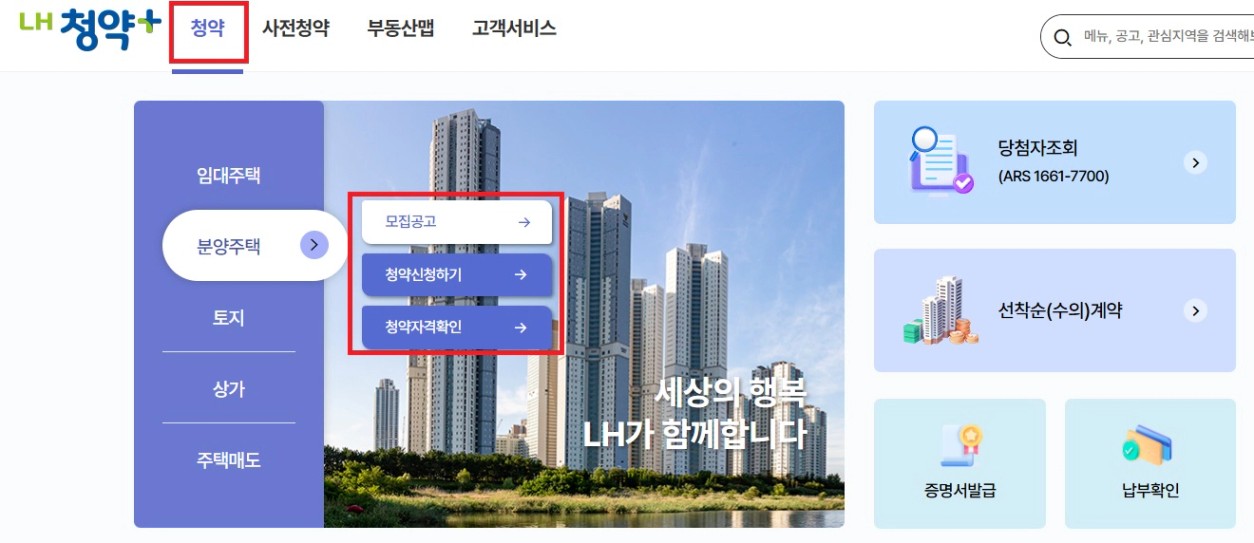Click the arrow on 청약자격확인 button
Viewport: 1254px width, 543px height.
[x=520, y=327]
